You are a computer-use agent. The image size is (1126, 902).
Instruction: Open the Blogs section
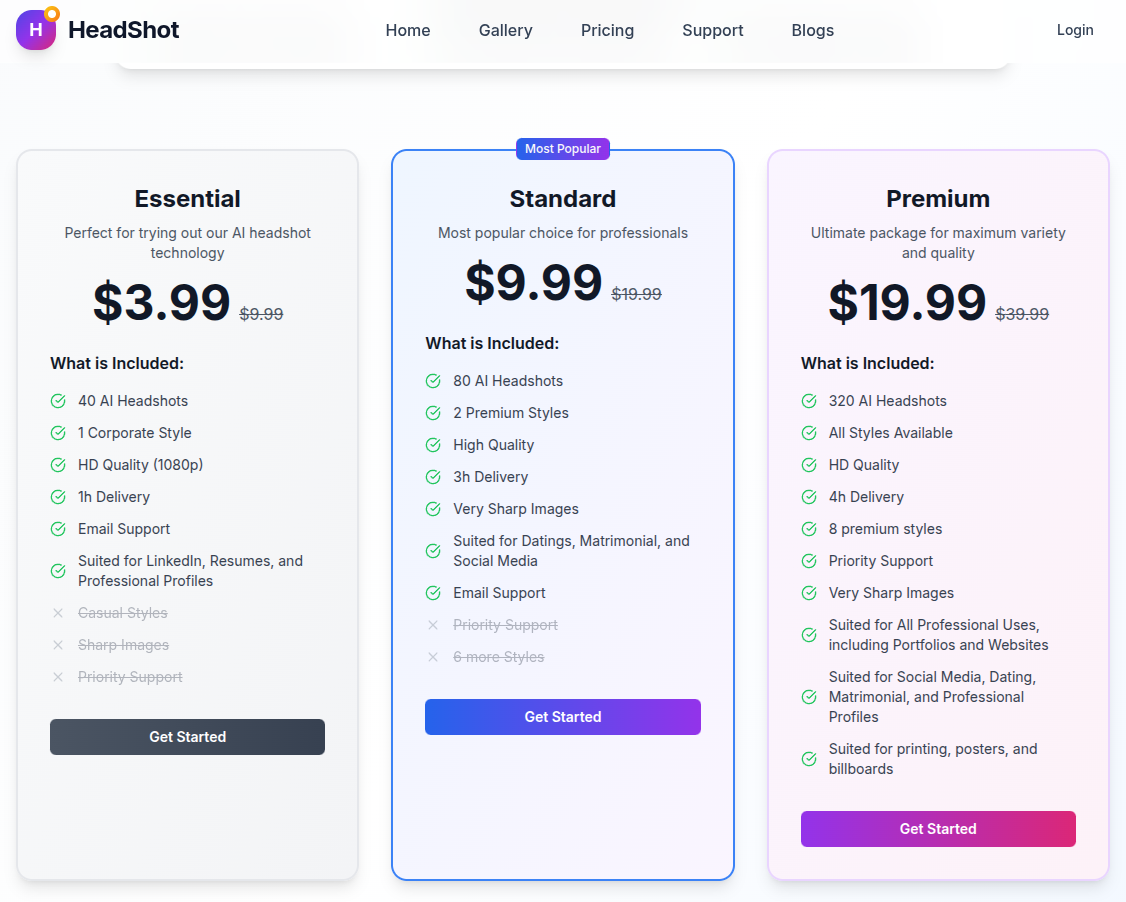coord(812,30)
